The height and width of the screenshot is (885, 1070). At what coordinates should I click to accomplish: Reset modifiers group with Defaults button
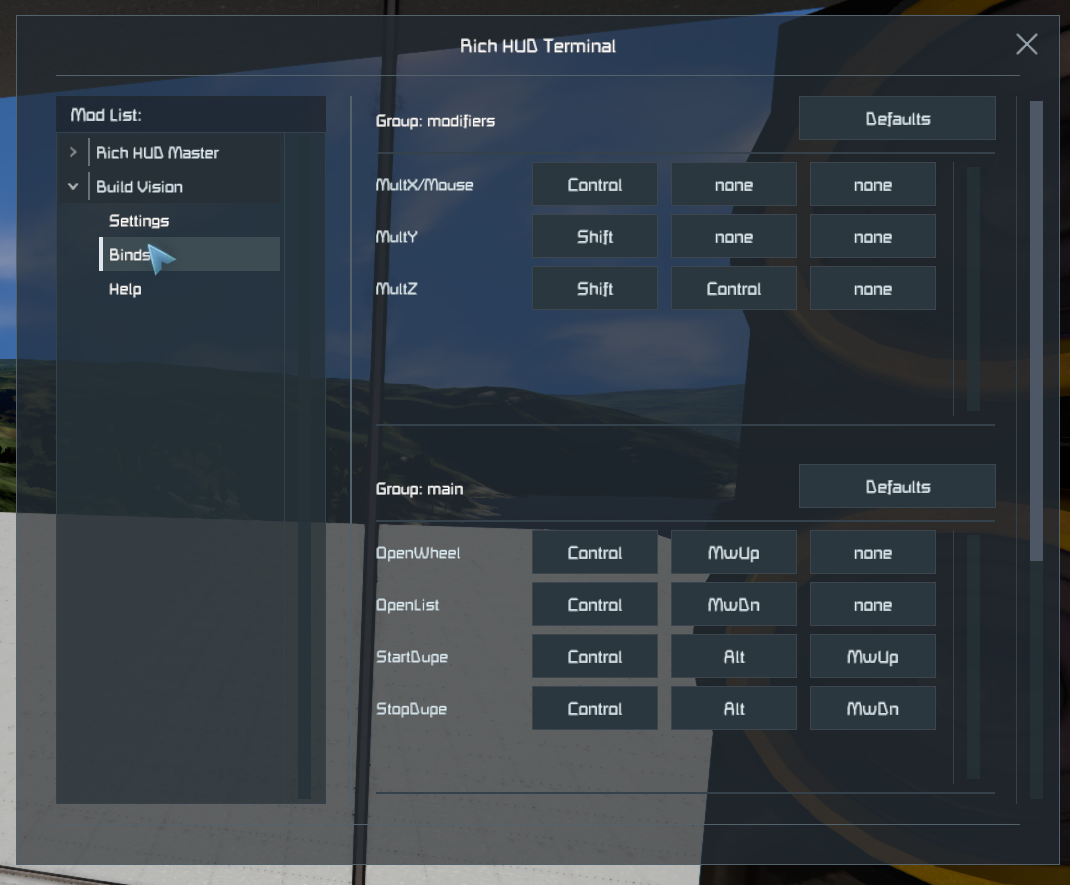[897, 119]
